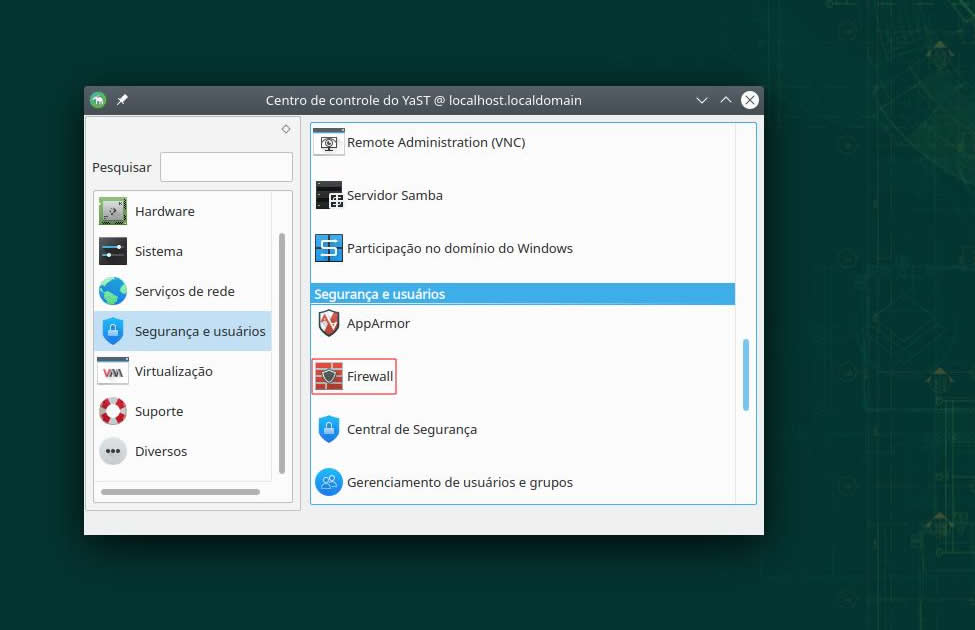Open Gerenciamento de usuários e grupos
The width and height of the screenshot is (975, 630).
459,482
